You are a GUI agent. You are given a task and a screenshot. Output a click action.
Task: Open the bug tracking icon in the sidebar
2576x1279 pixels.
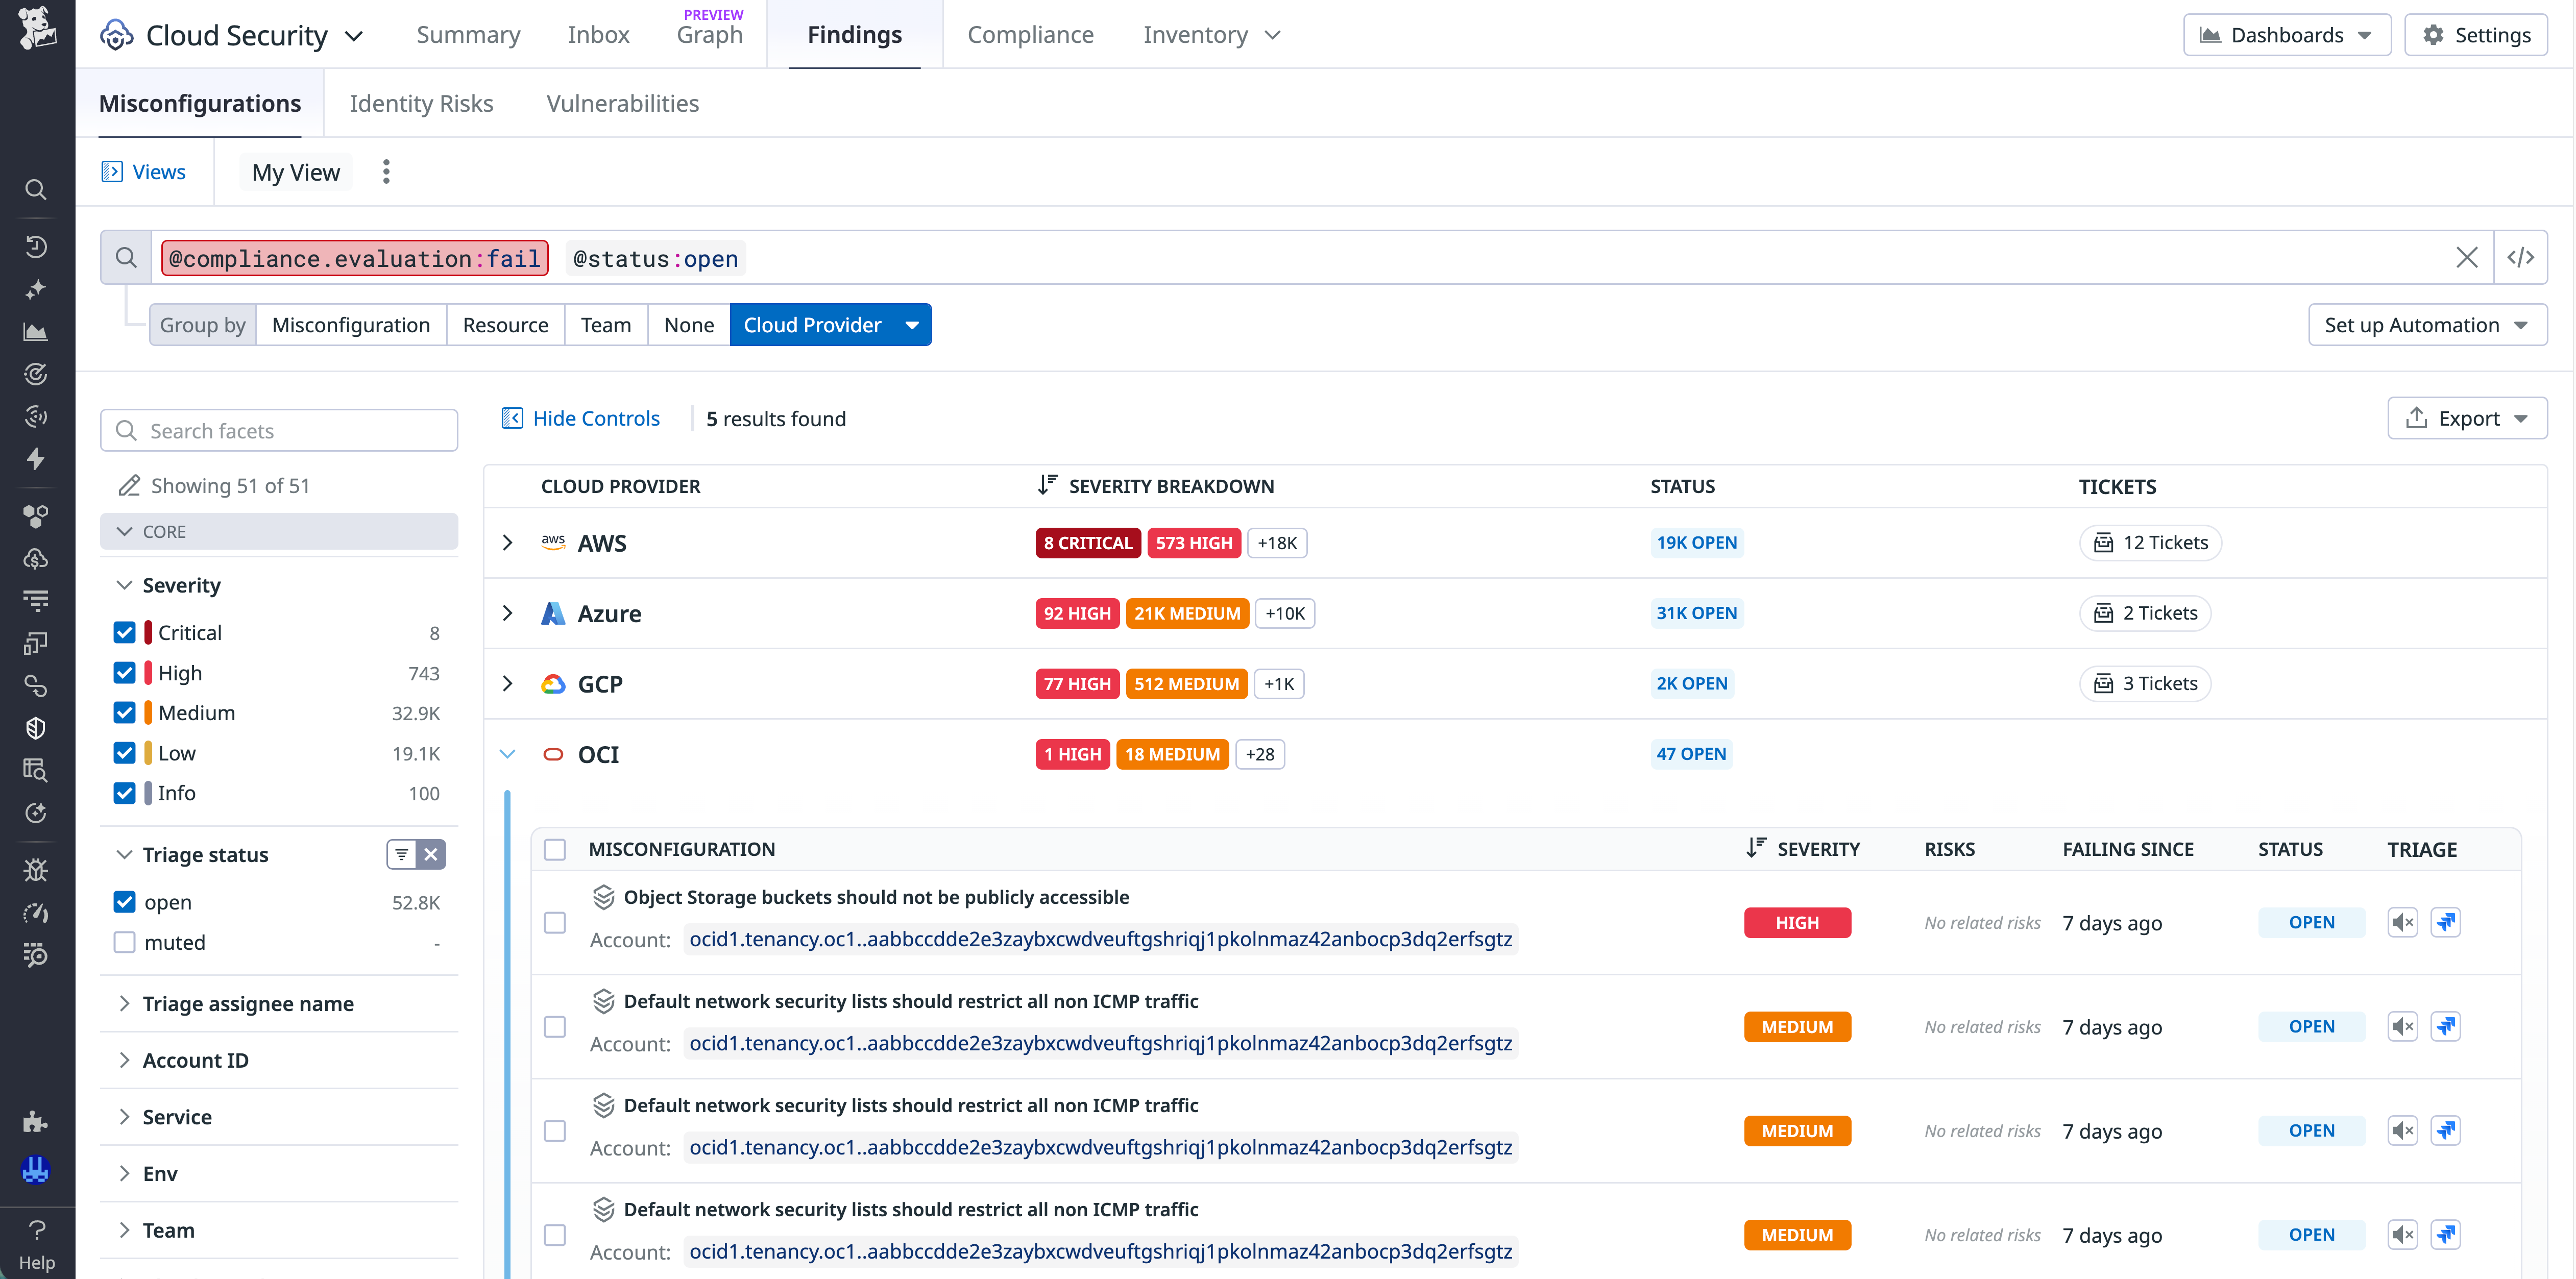pos(36,870)
